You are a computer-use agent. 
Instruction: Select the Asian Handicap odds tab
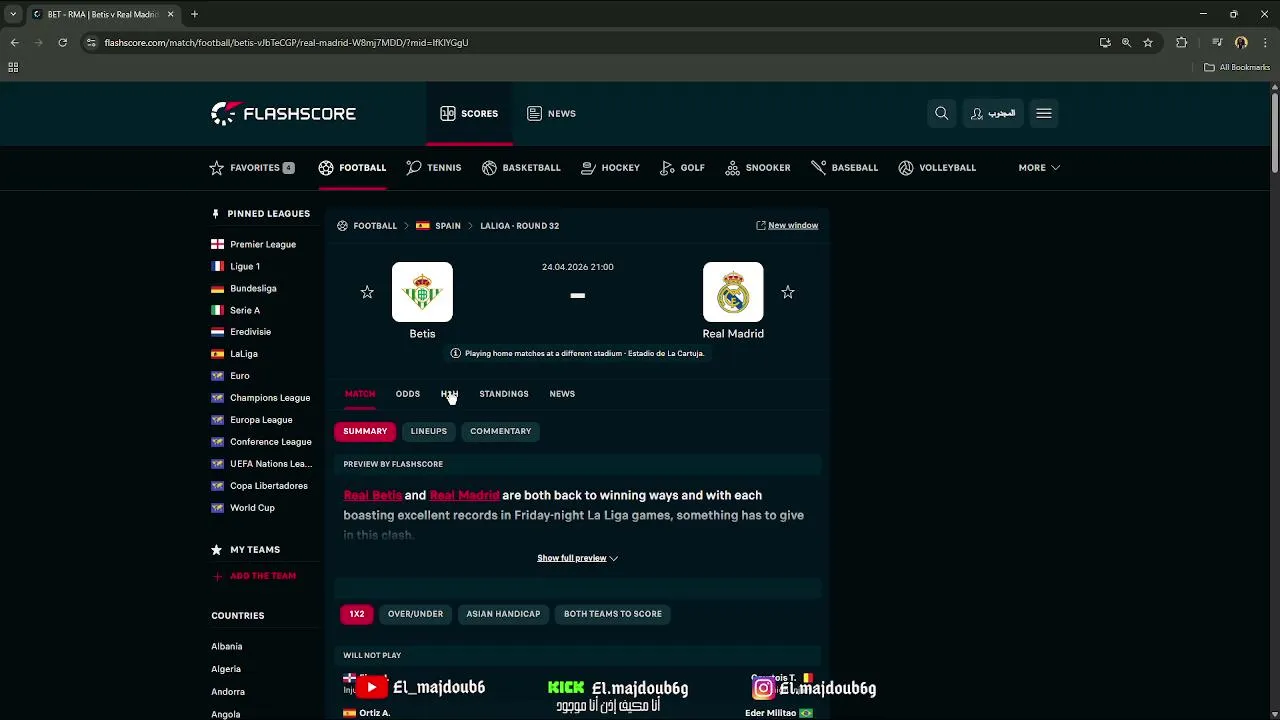pos(503,614)
